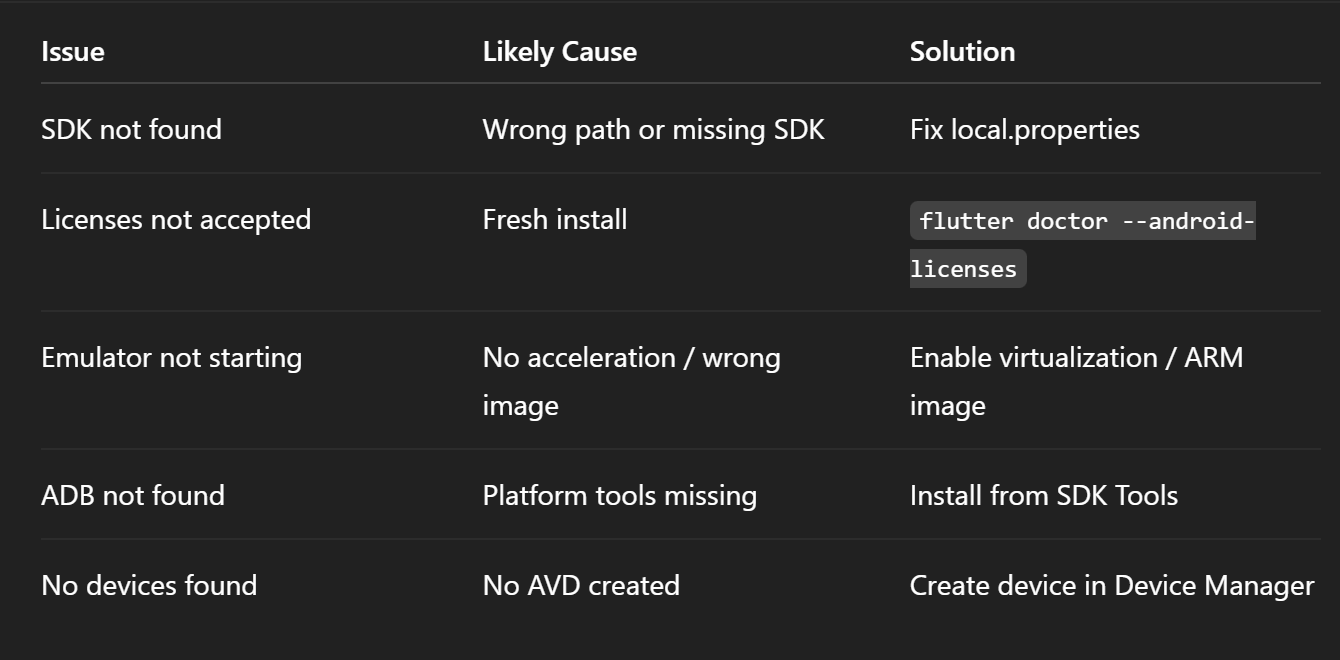Click the 'Enable virtualization / ARM image' text

pyautogui.click(x=1077, y=381)
